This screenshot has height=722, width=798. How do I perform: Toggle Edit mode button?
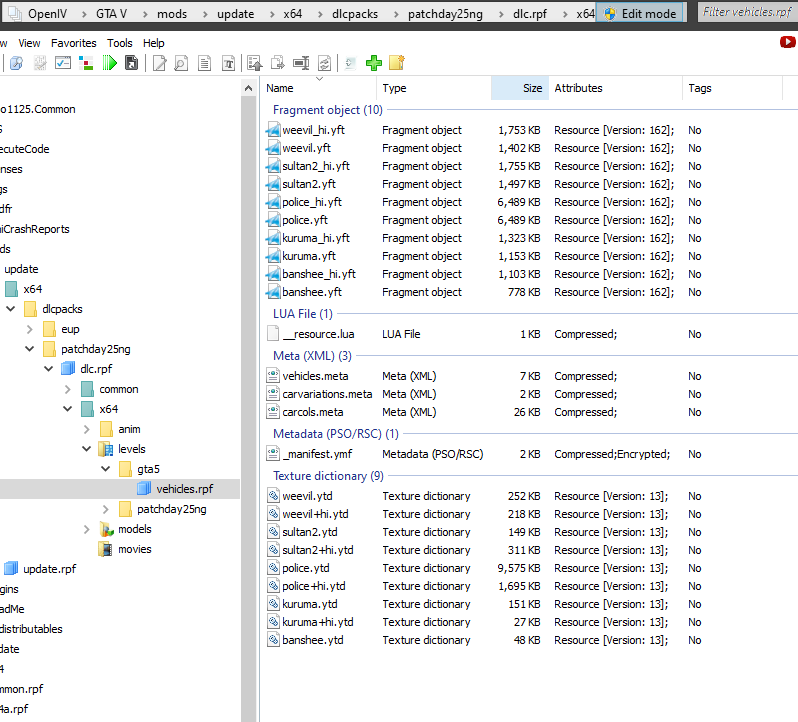(640, 14)
